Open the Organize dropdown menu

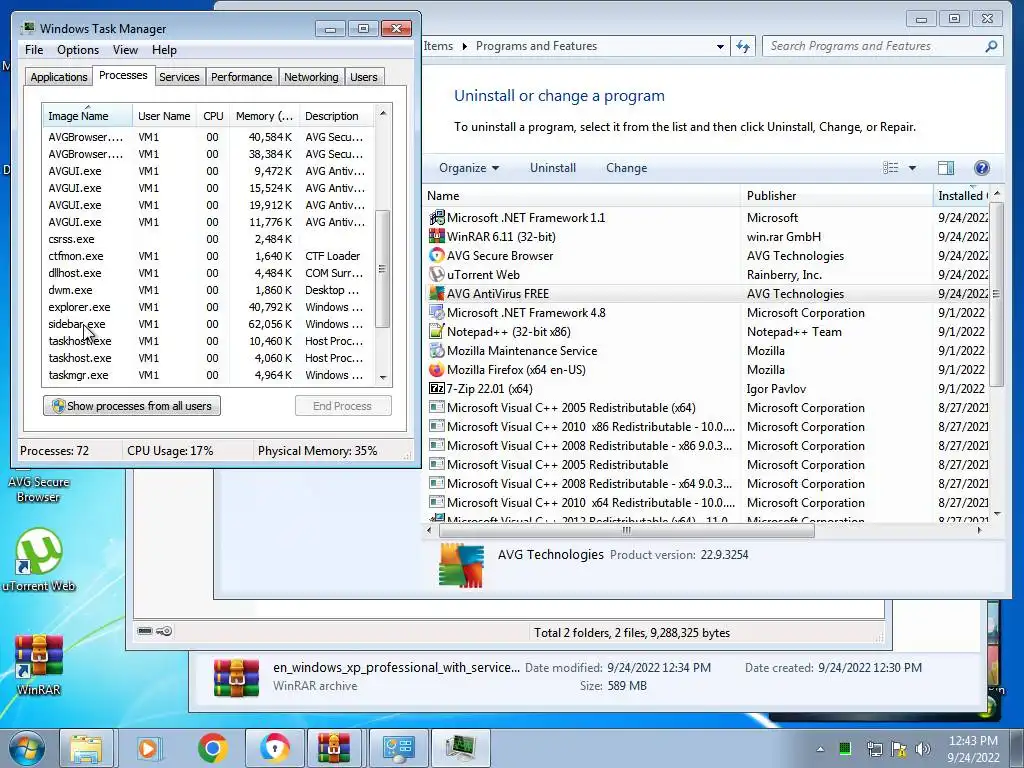pyautogui.click(x=469, y=168)
